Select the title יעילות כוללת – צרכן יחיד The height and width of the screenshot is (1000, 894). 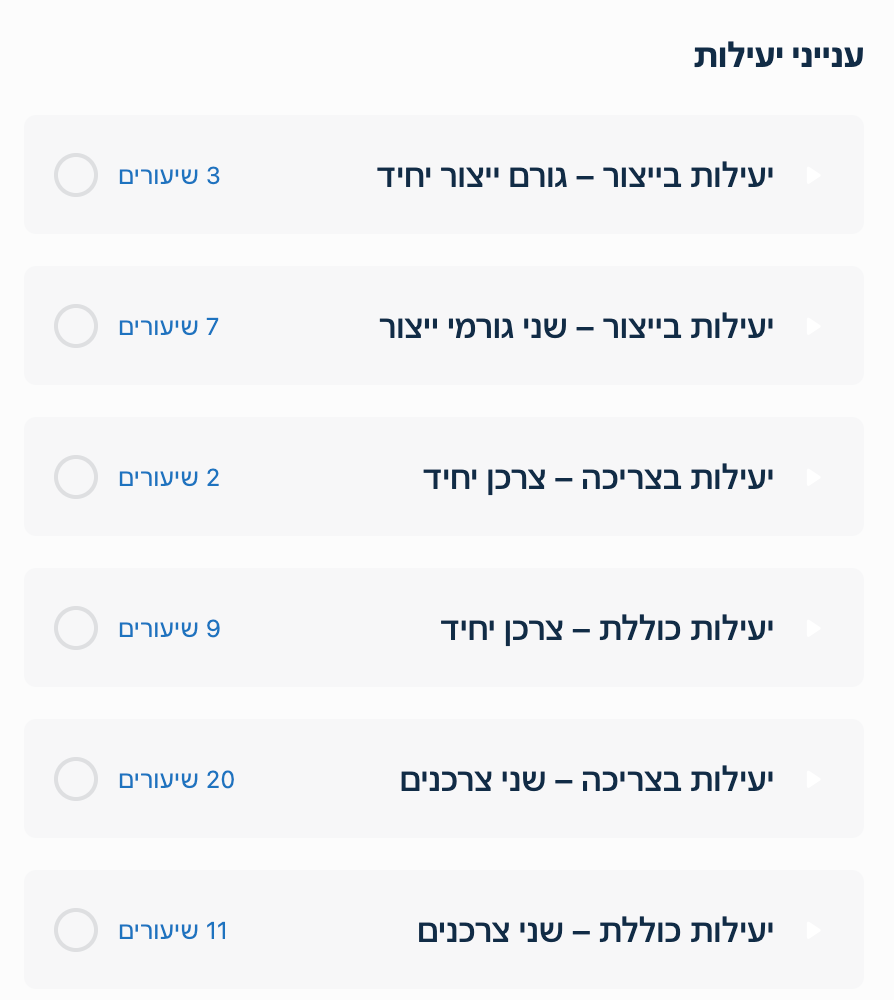click(608, 629)
